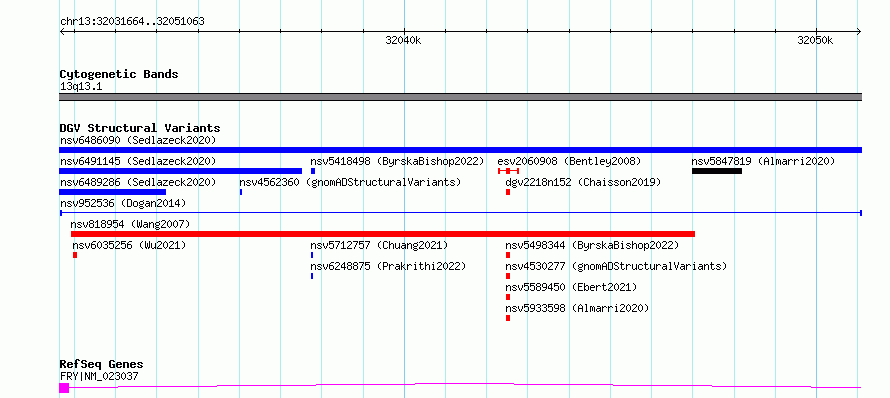Open nsv5847819 (Almarri2020) label
This screenshot has width=890, height=398.
tap(763, 161)
